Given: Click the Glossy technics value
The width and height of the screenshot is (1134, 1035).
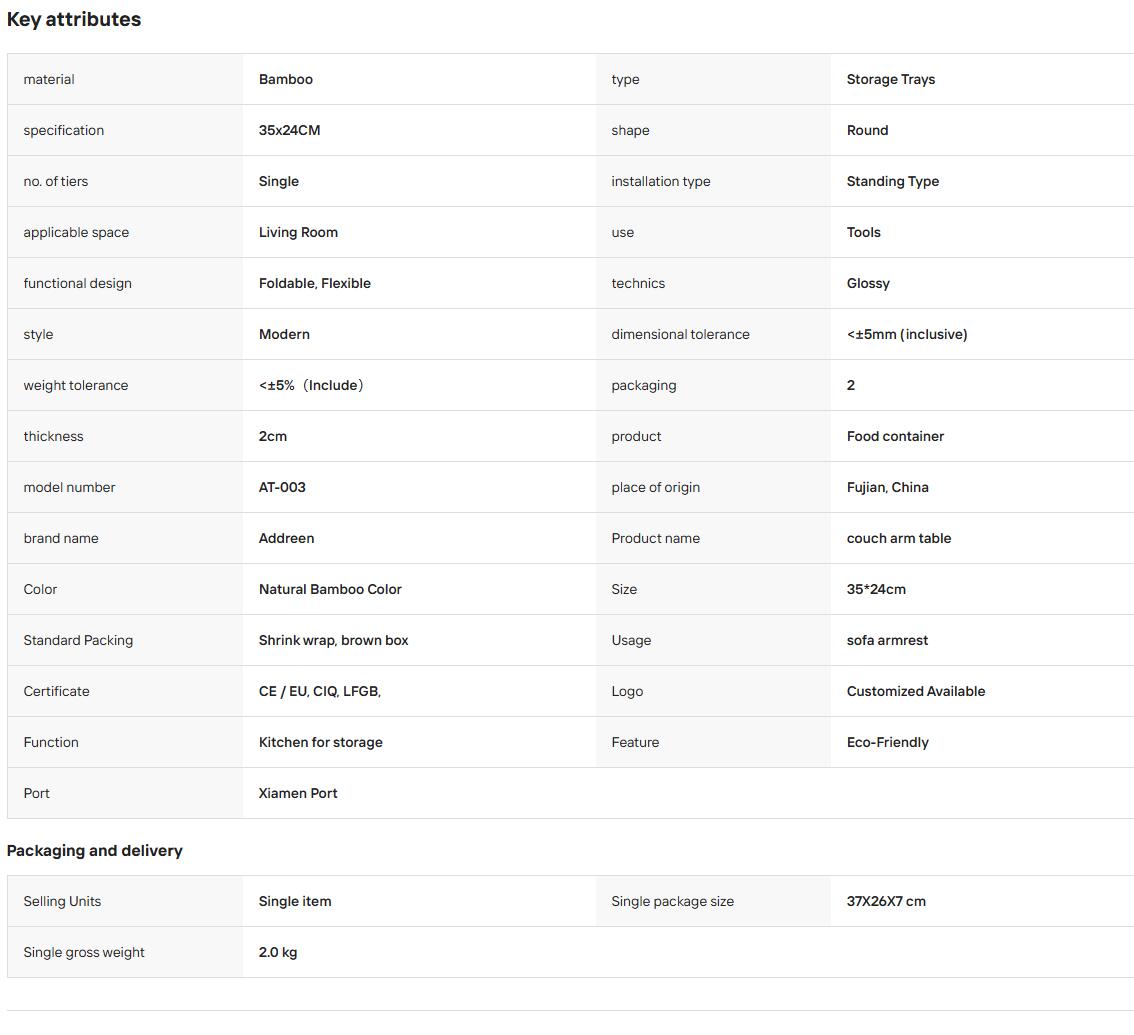Looking at the screenshot, I should pyautogui.click(x=868, y=284).
